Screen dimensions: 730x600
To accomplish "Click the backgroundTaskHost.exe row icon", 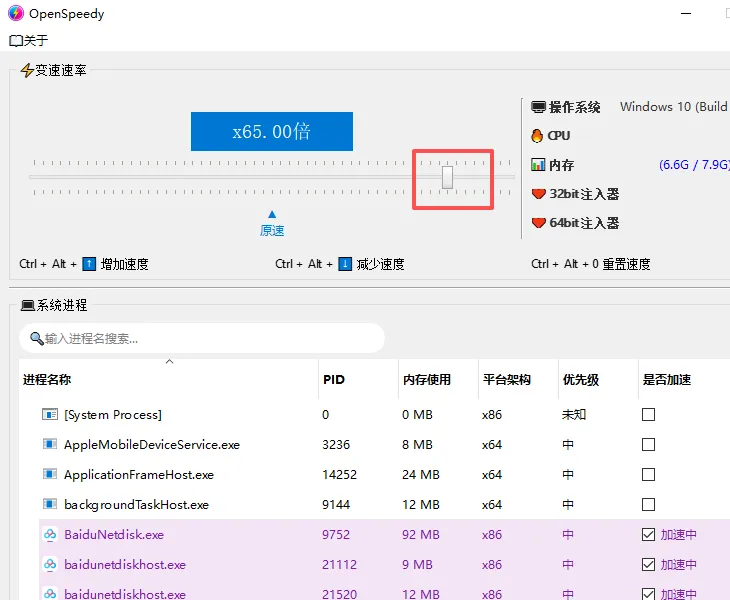I will 50,504.
